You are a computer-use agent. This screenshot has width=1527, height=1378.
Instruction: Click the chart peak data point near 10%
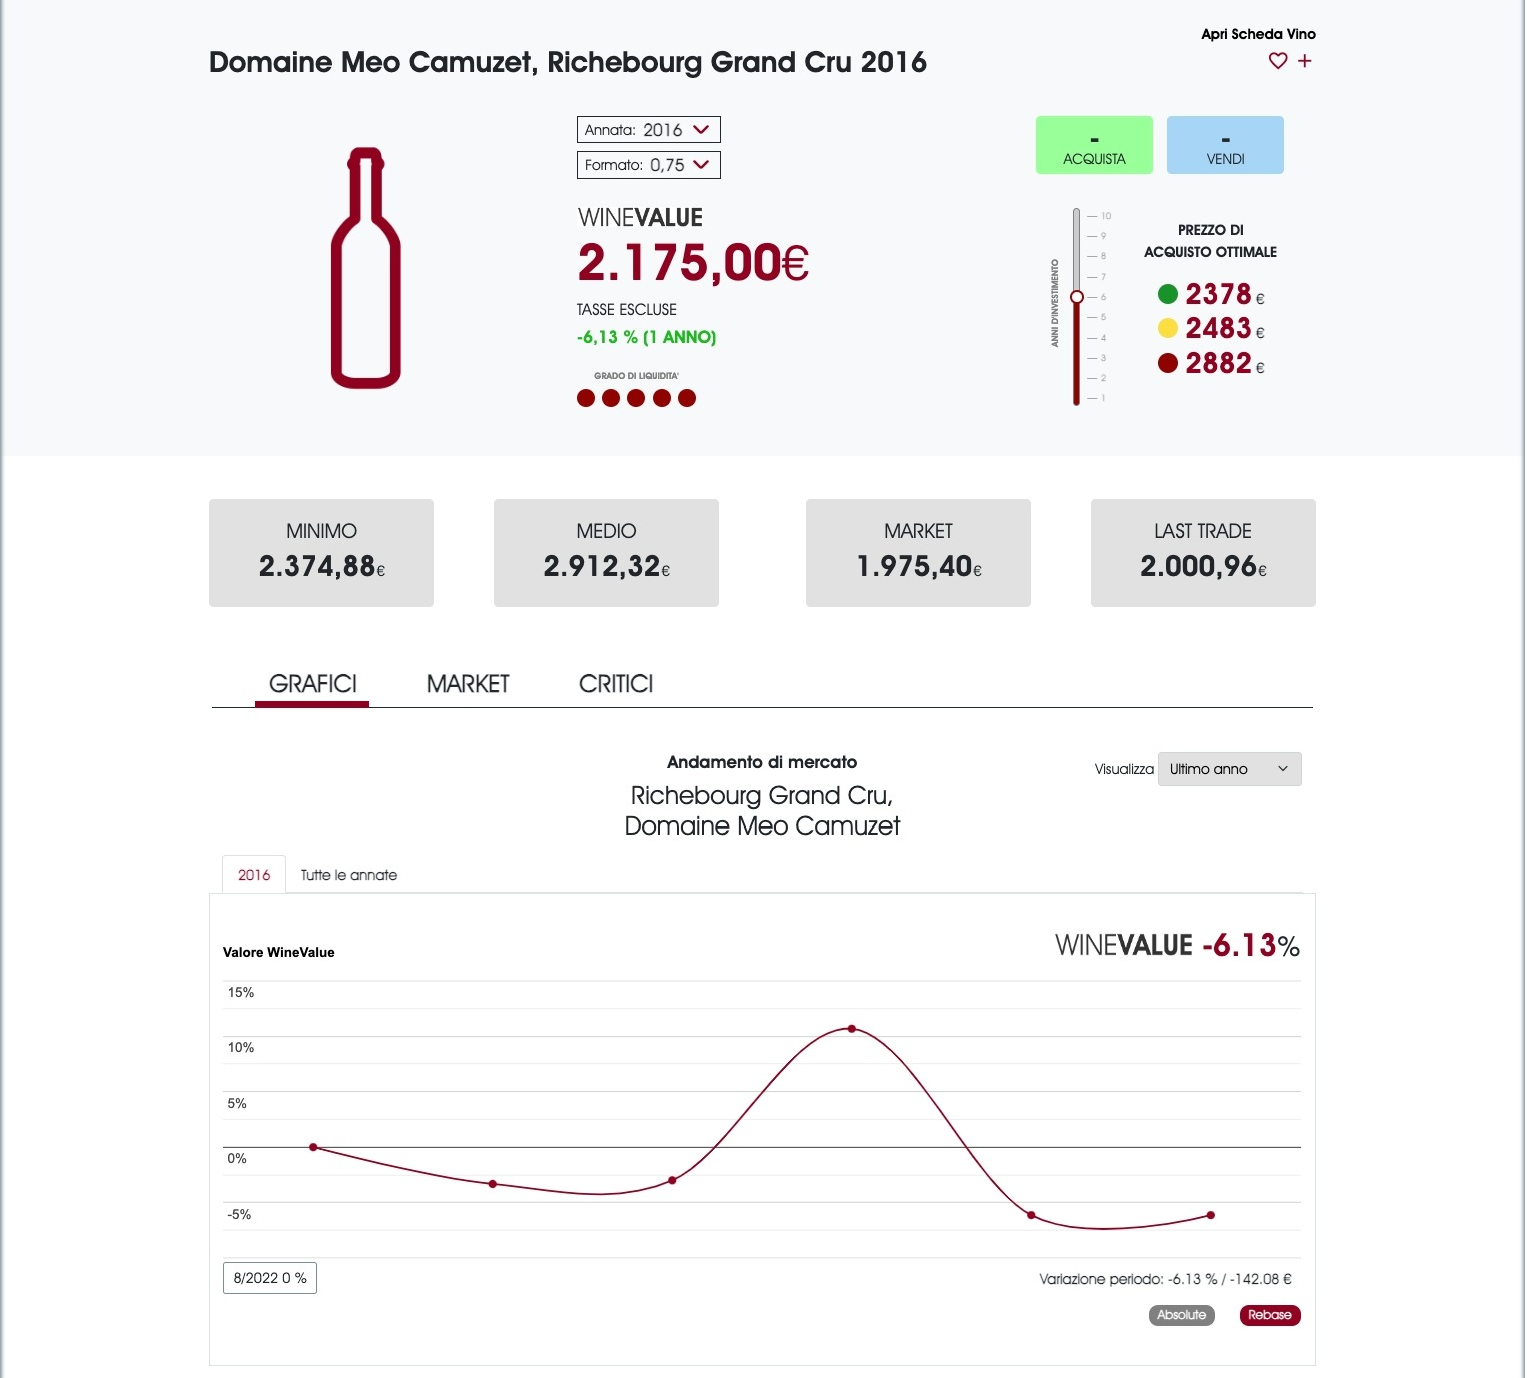(x=852, y=1028)
